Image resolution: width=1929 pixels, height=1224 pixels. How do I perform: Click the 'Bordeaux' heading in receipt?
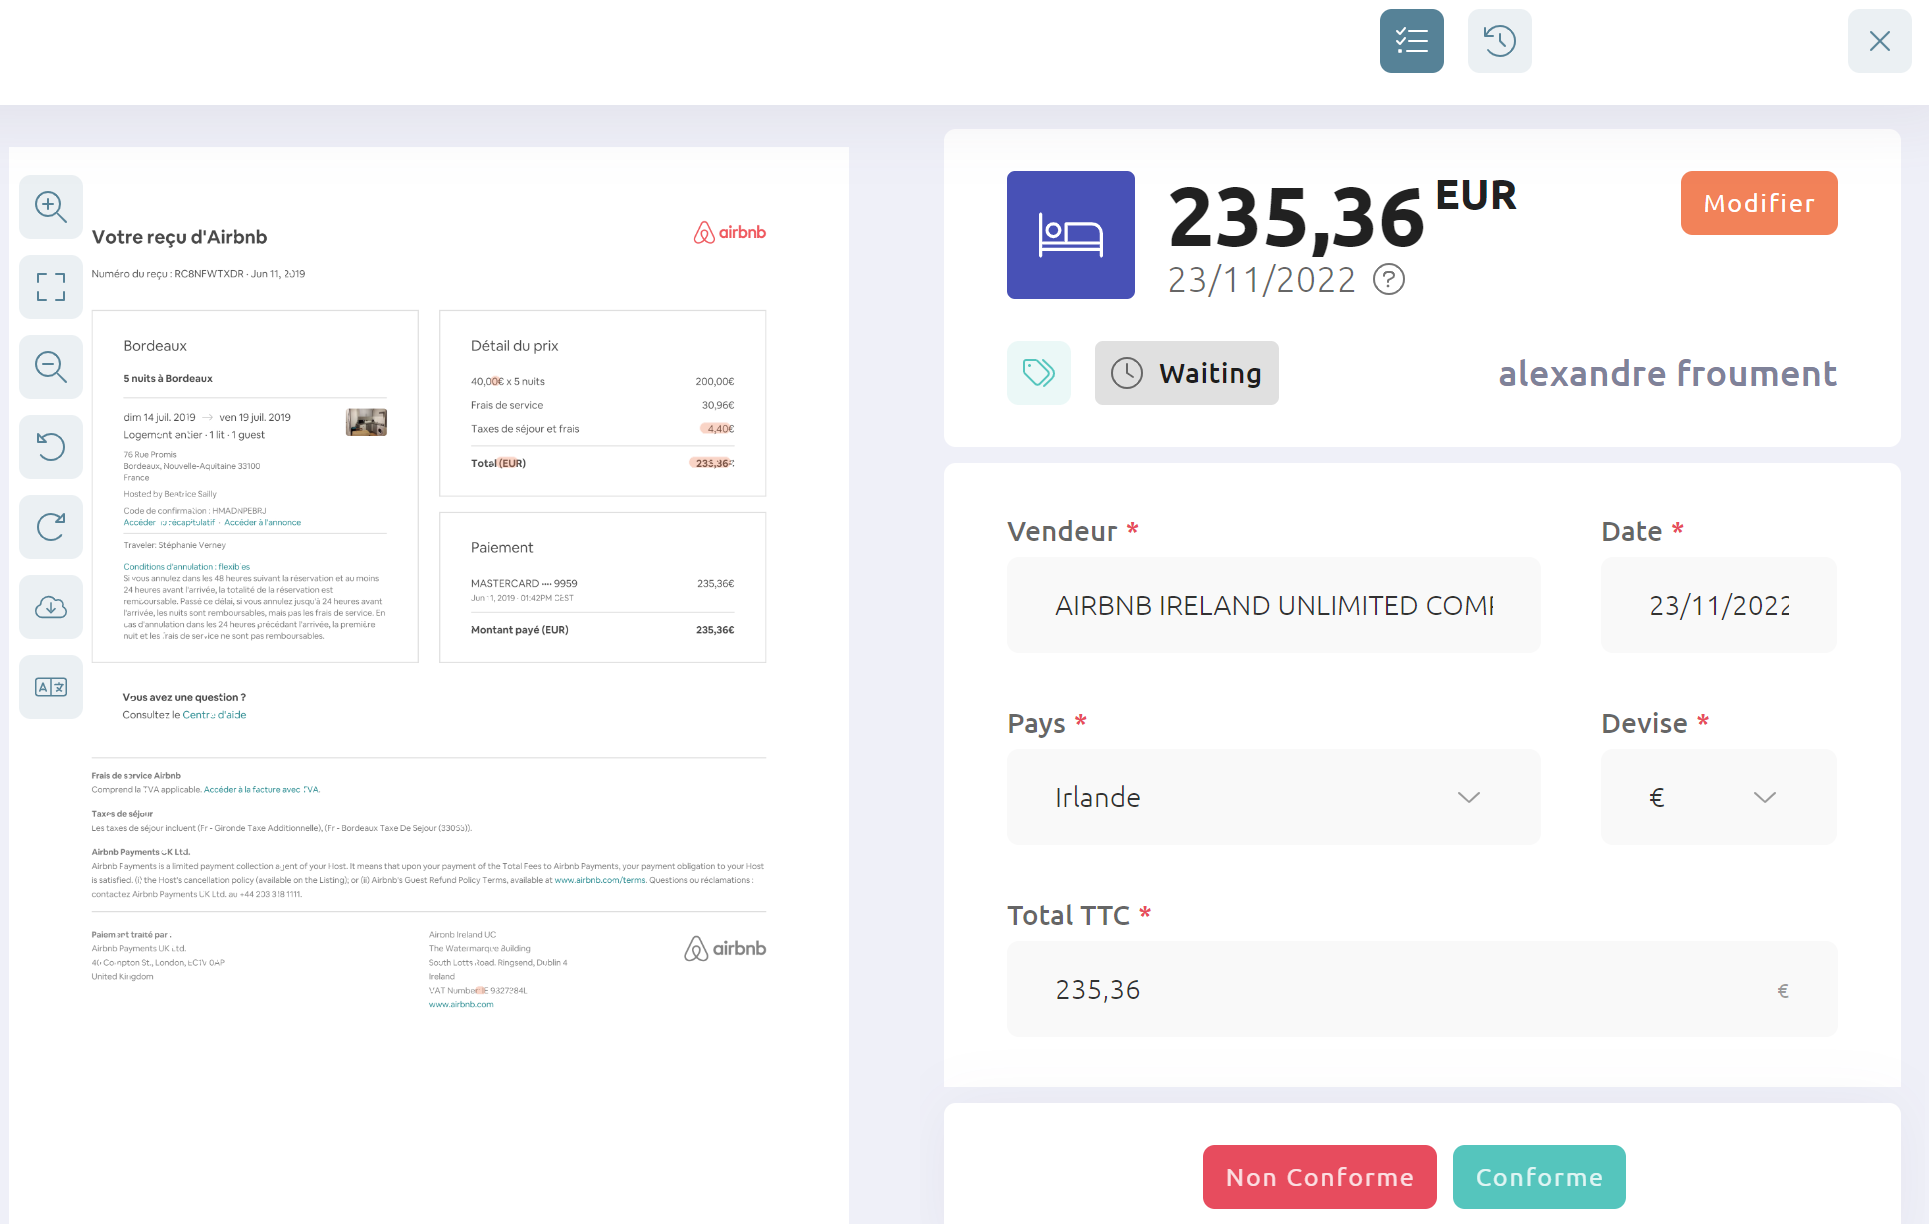[x=155, y=346]
